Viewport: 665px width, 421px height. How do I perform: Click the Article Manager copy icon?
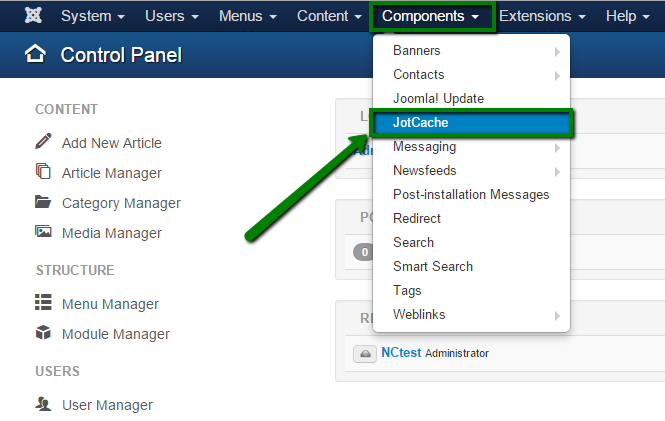point(43,171)
